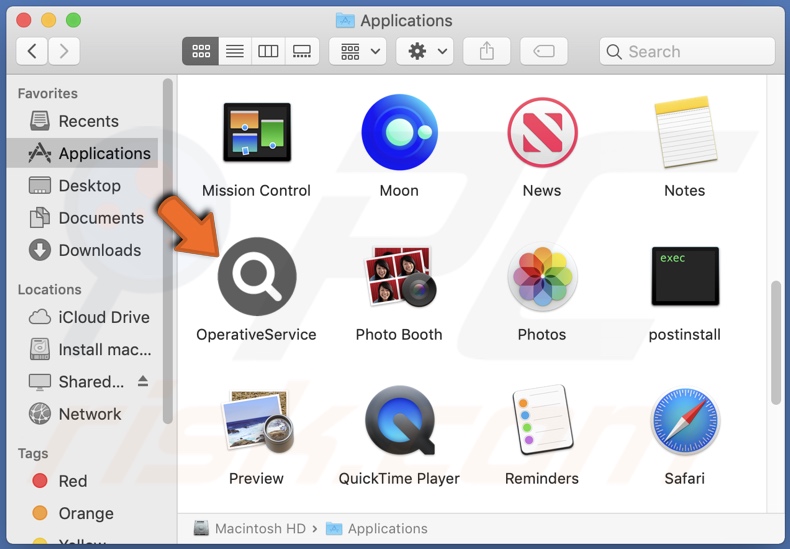Open the gear Action menu dropdown

point(425,51)
